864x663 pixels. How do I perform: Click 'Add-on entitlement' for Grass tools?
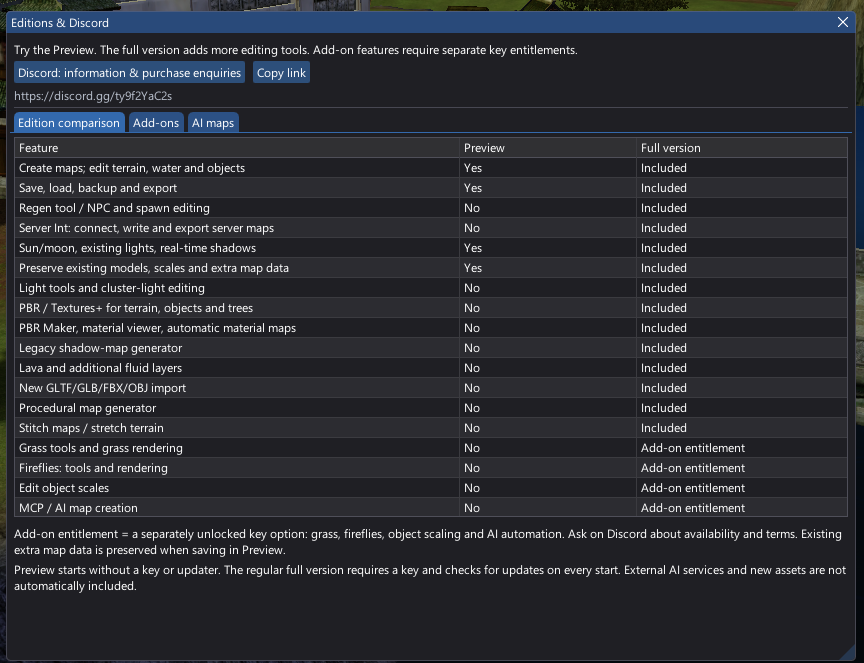(x=742, y=448)
